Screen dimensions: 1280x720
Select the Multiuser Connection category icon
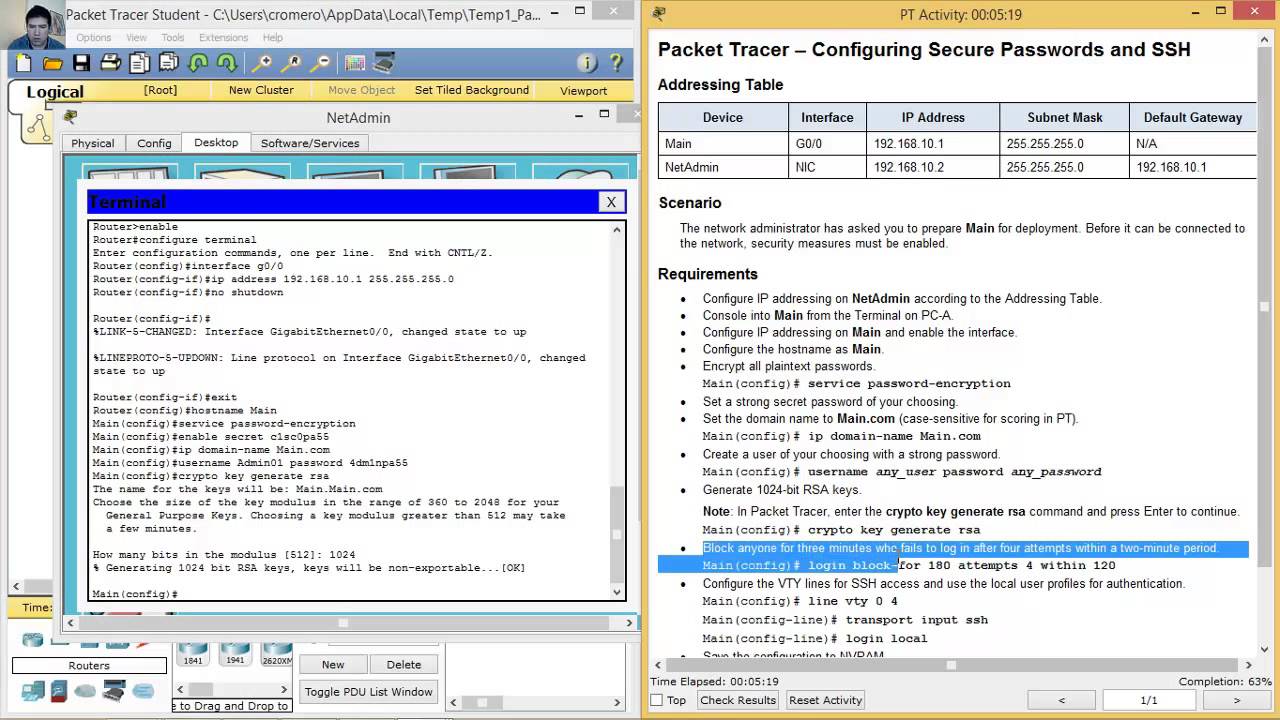tap(143, 691)
